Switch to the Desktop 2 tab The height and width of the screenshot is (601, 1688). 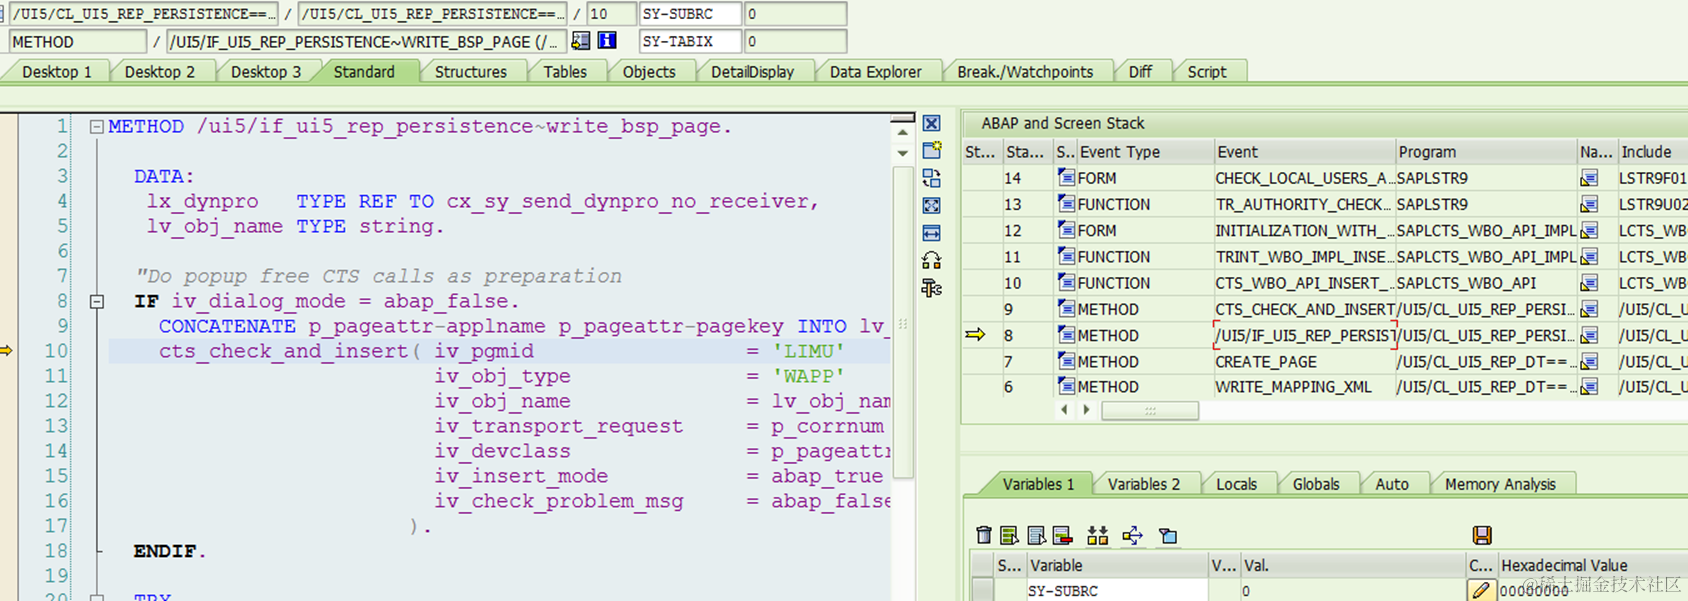click(159, 72)
